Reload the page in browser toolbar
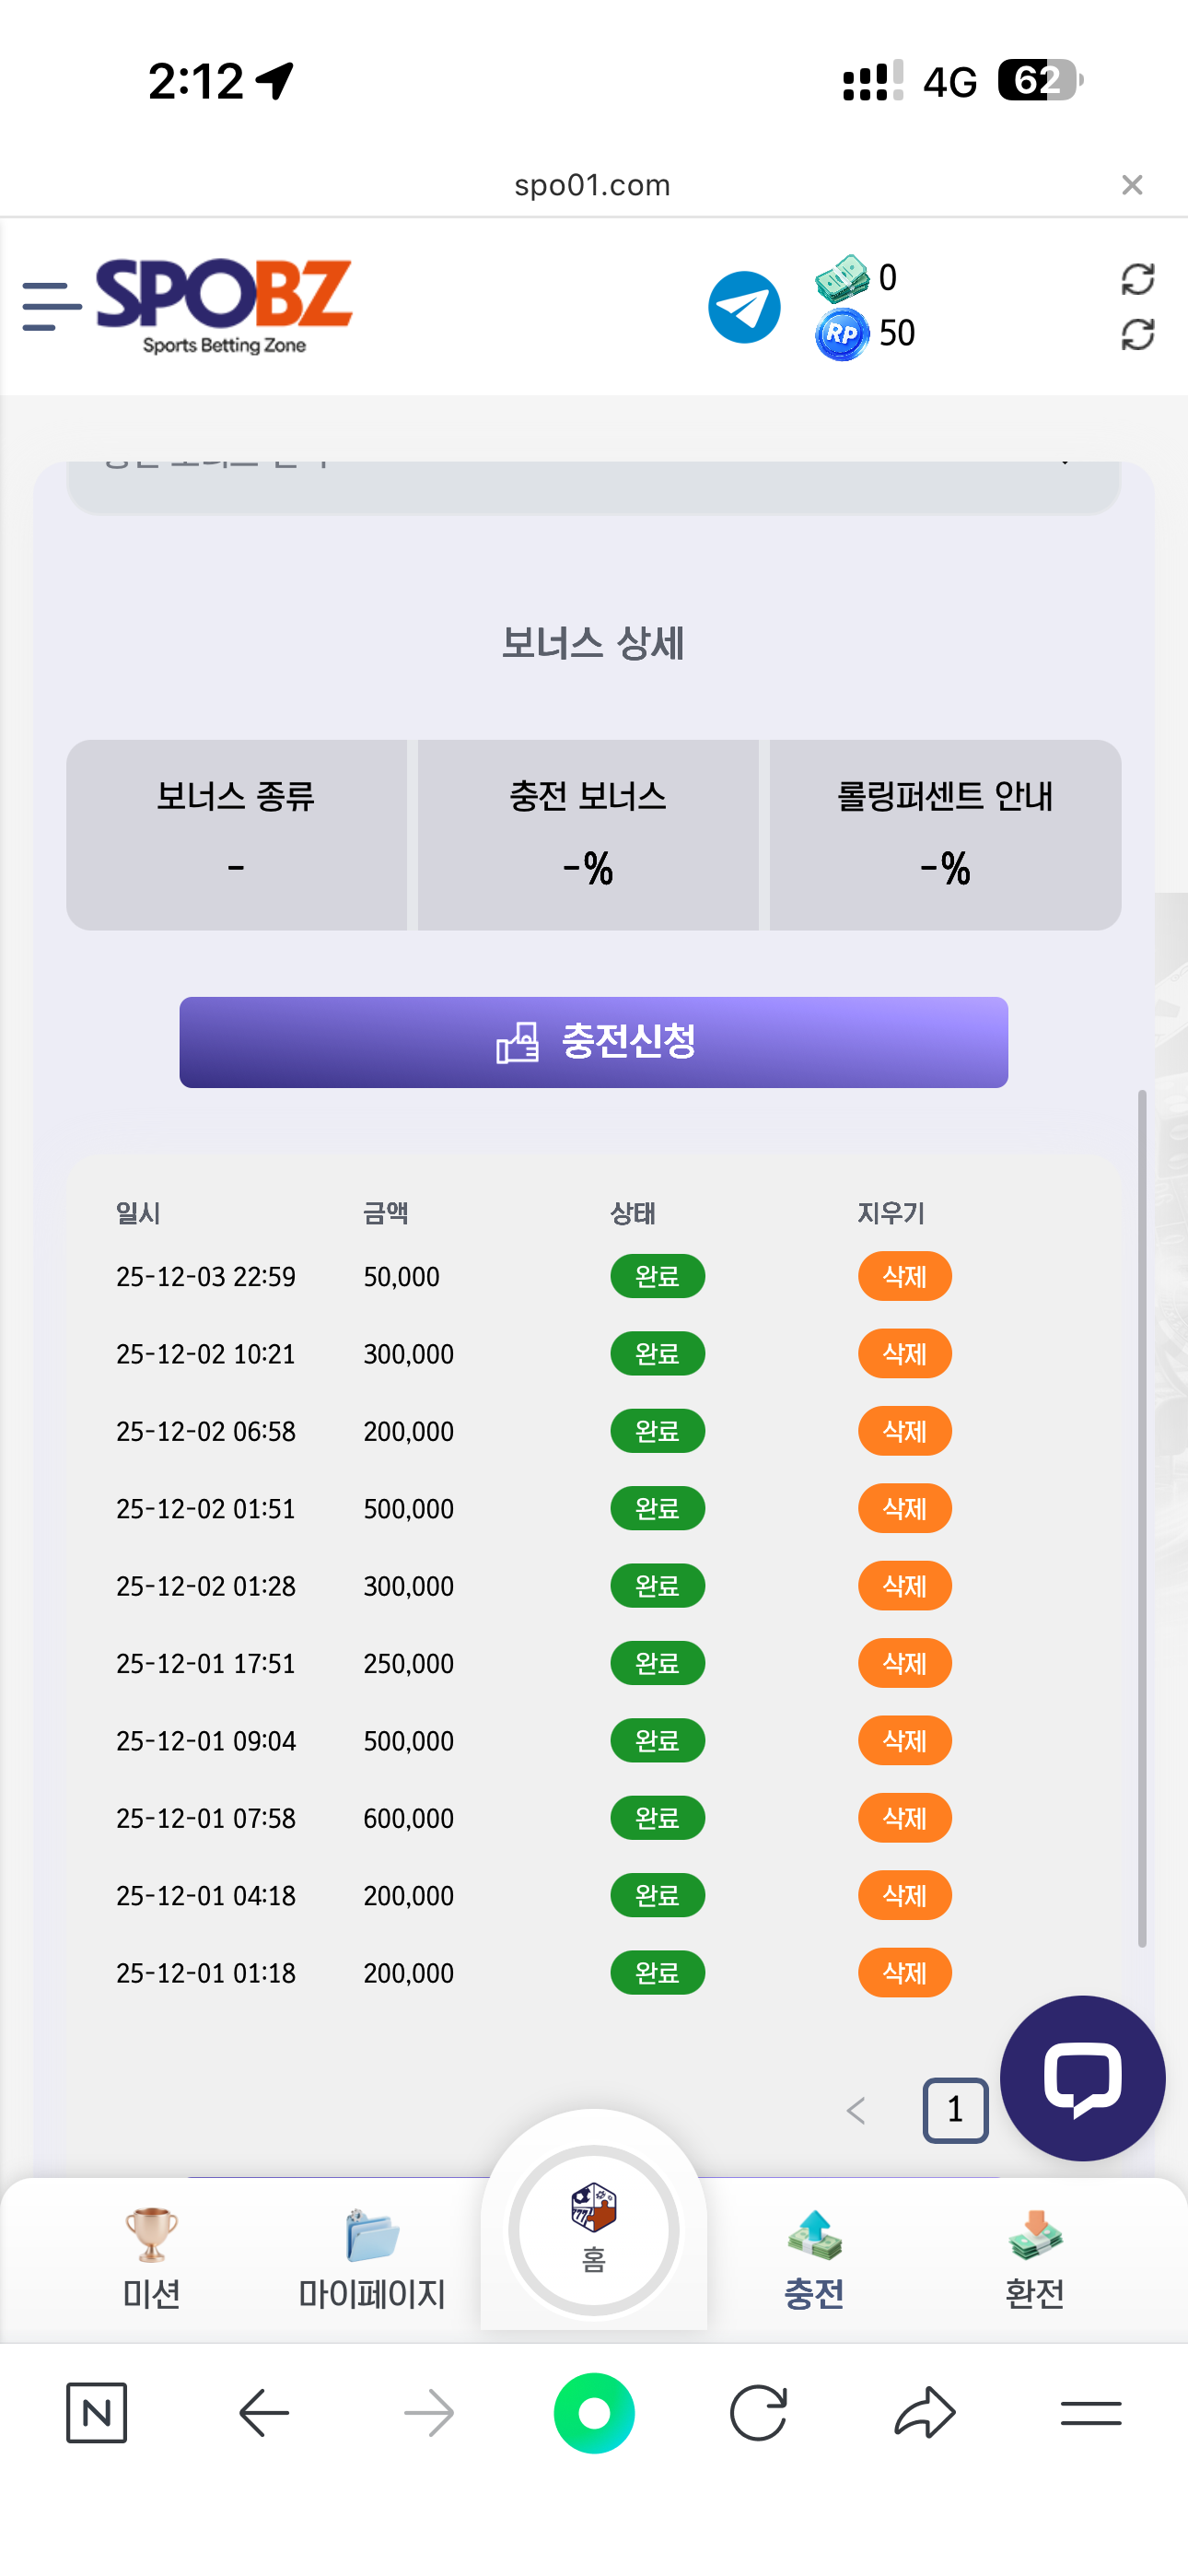 758,2412
